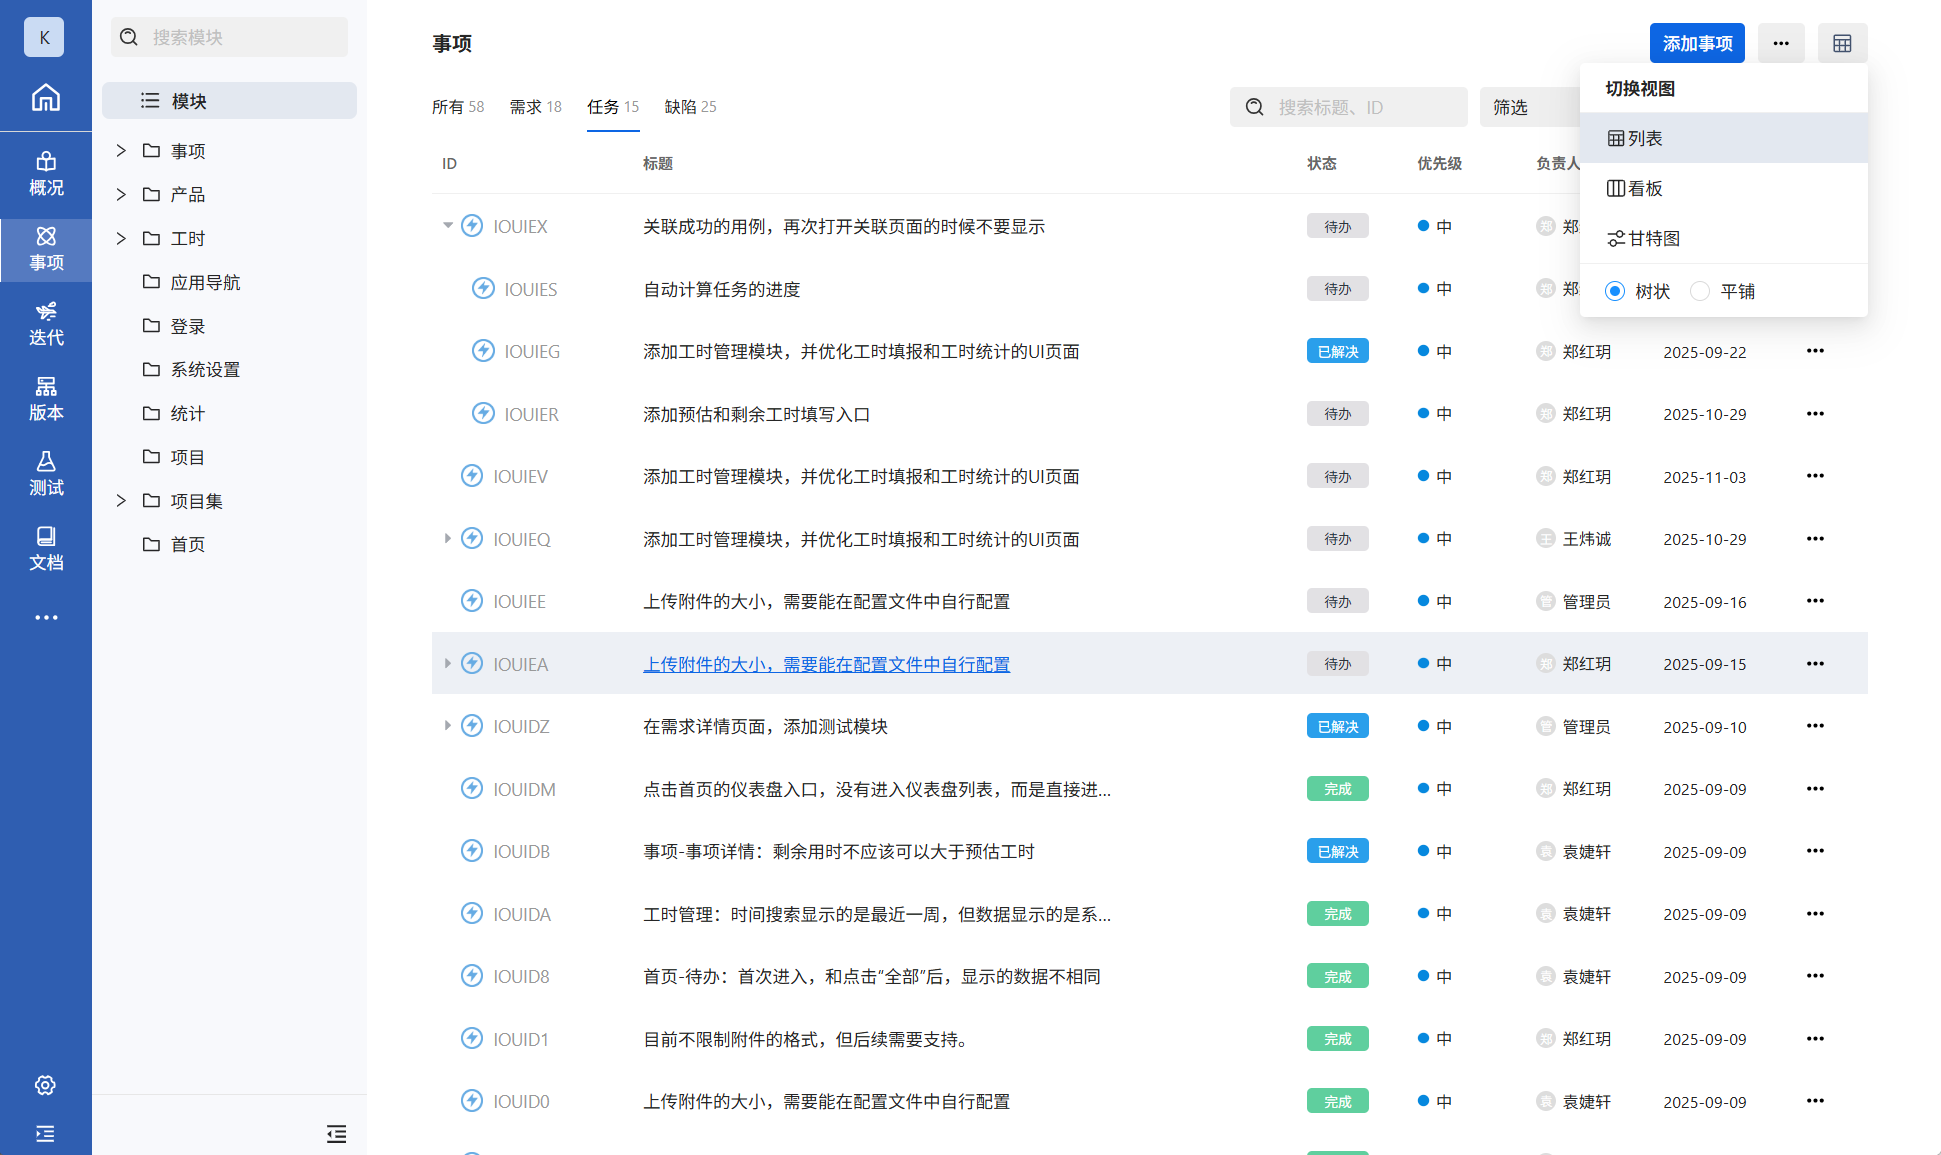Open 概况 overview section

(45, 173)
